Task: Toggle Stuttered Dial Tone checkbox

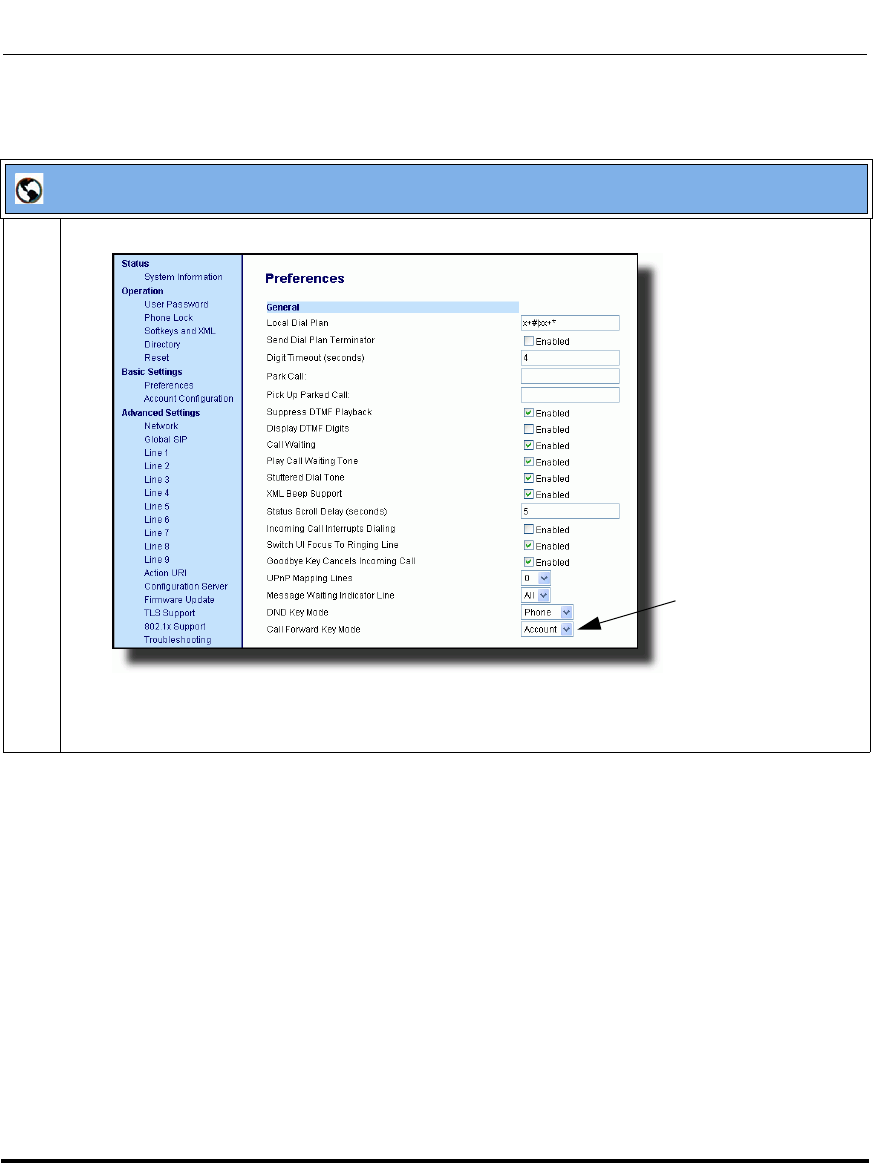Action: [529, 478]
